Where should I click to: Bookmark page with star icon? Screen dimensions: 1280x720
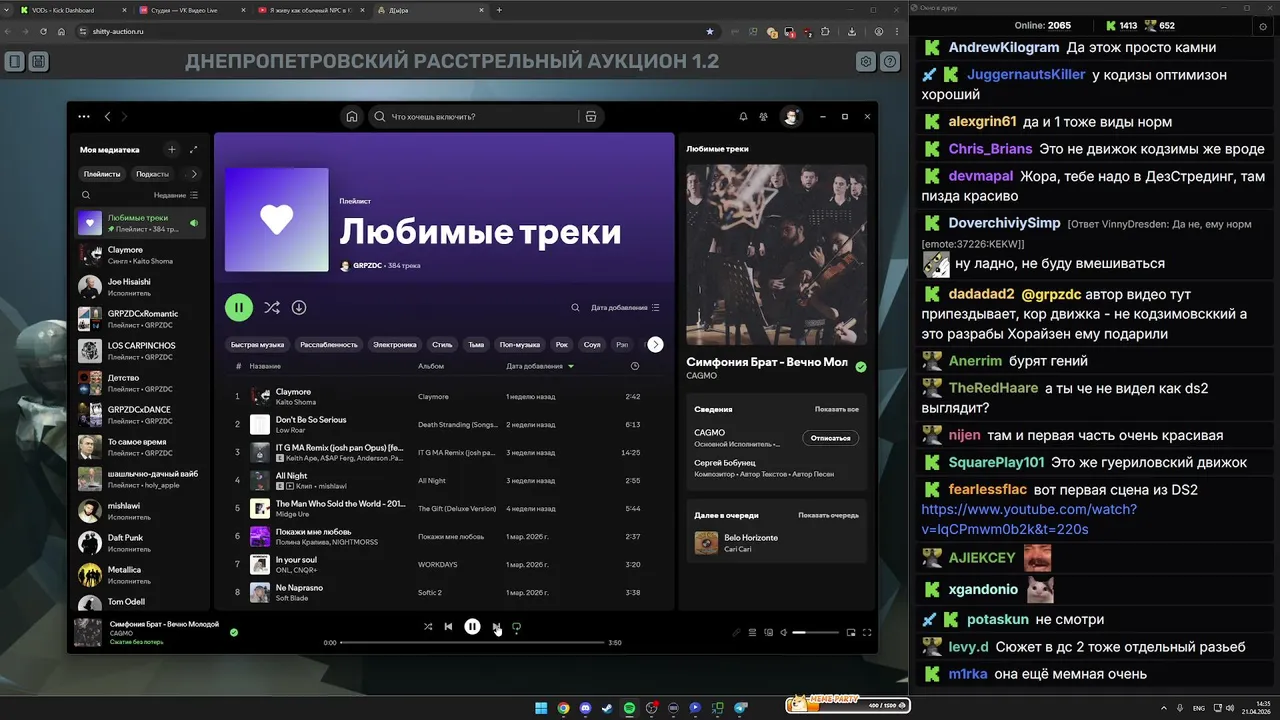pos(710,31)
